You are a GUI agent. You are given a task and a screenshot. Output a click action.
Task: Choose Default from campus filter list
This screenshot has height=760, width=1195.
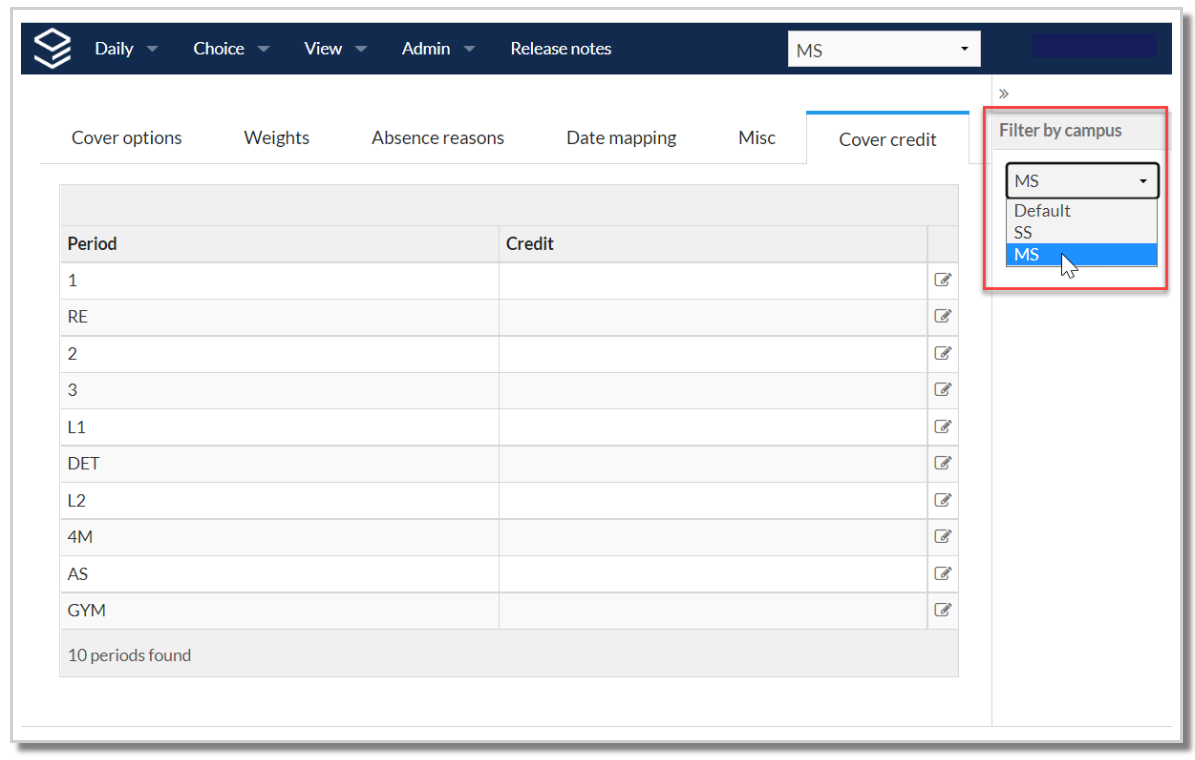(1081, 210)
